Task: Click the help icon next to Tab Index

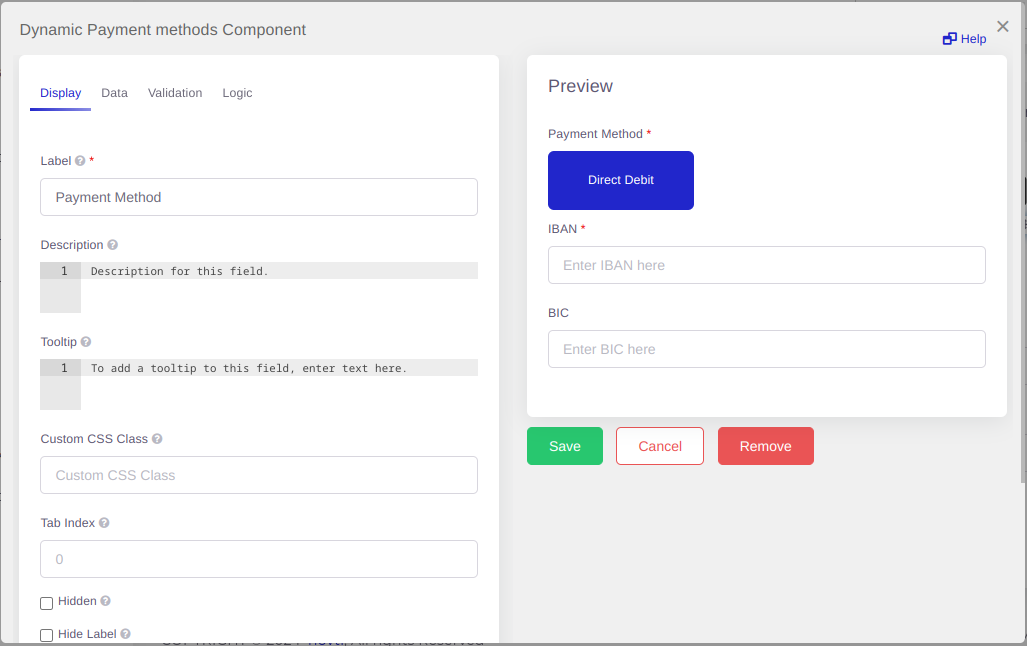Action: 105,522
